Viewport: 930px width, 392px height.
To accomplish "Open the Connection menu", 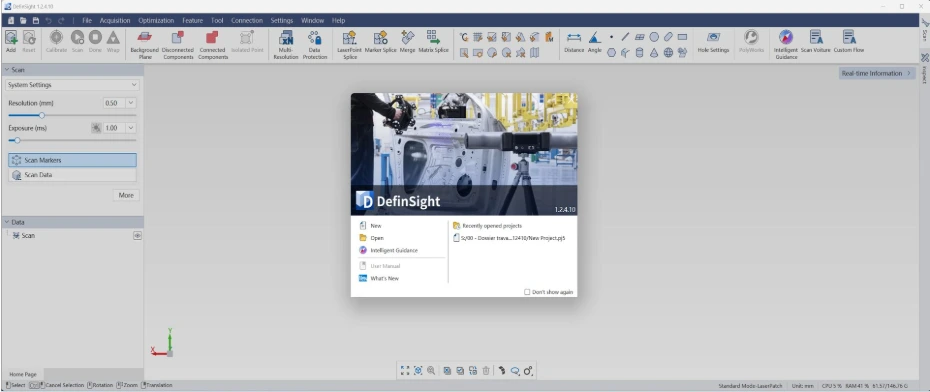I will [x=247, y=20].
